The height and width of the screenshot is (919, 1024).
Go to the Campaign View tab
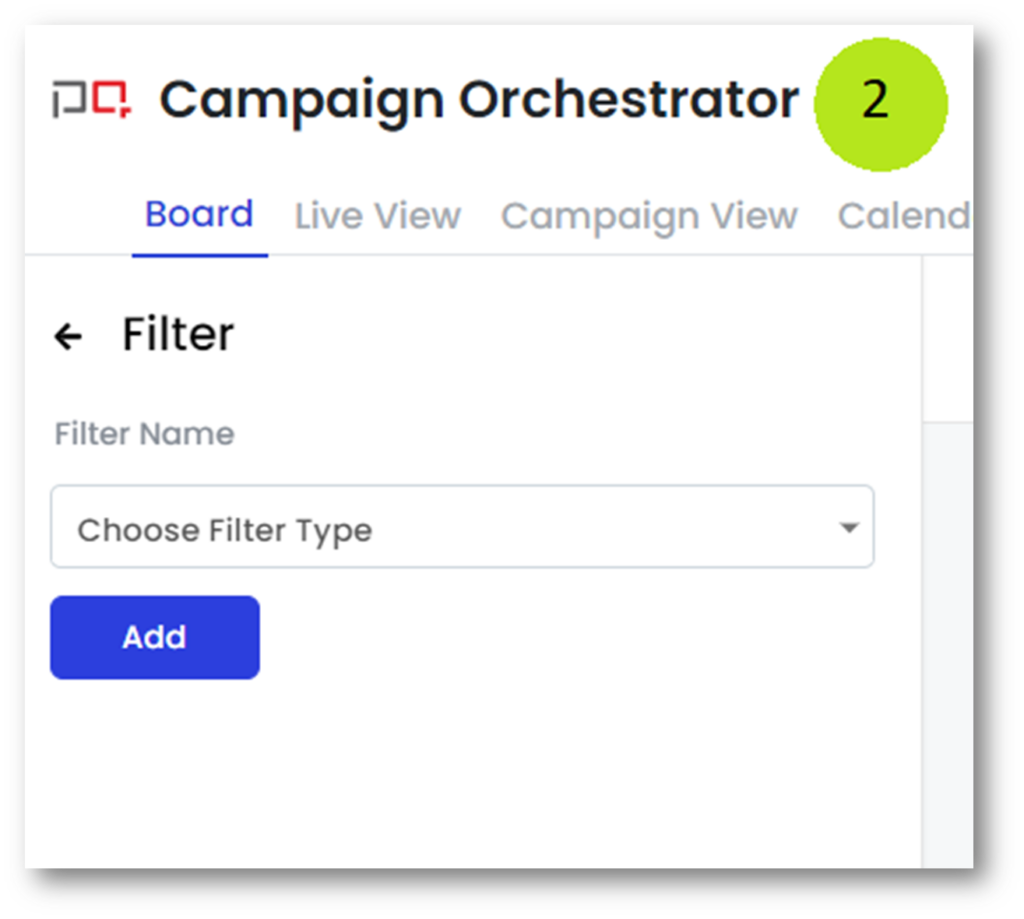tap(649, 216)
